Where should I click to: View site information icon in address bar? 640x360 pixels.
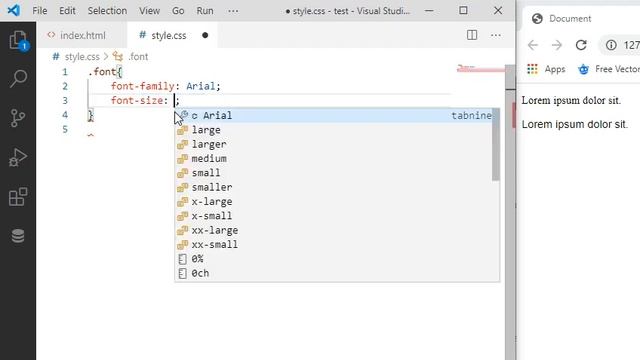(611, 45)
